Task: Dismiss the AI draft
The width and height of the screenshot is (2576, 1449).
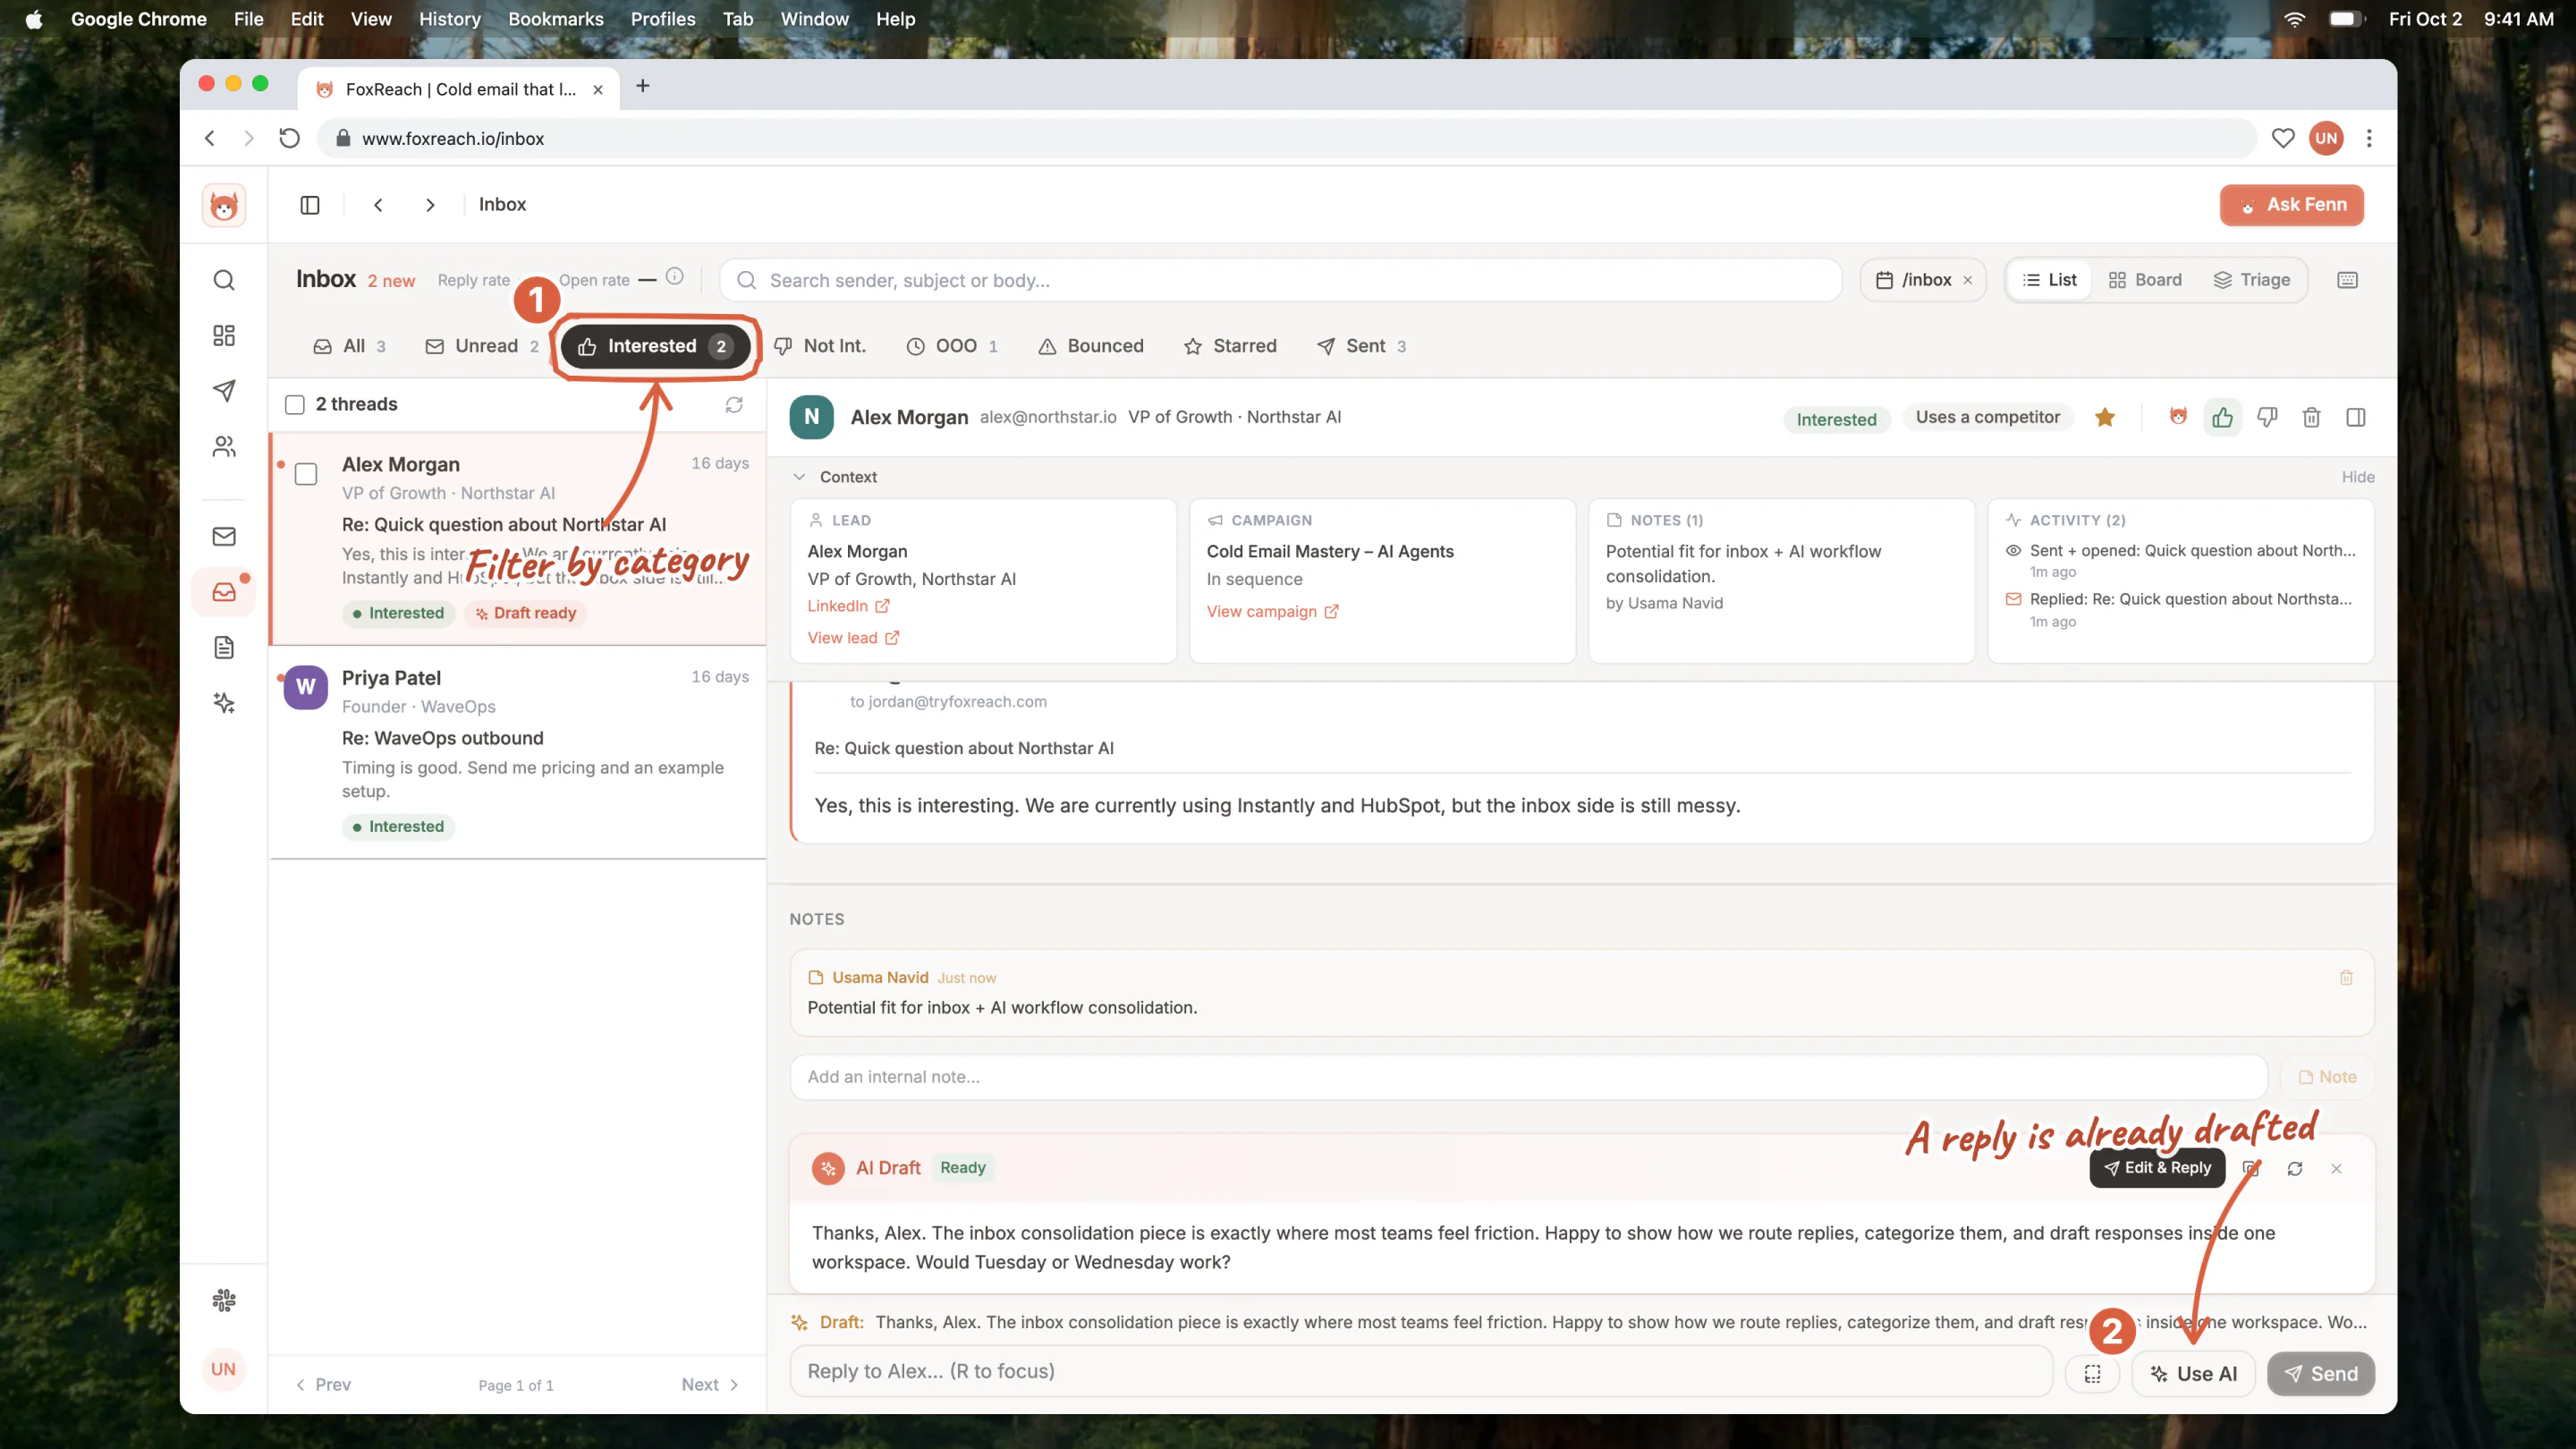Action: (2336, 1168)
